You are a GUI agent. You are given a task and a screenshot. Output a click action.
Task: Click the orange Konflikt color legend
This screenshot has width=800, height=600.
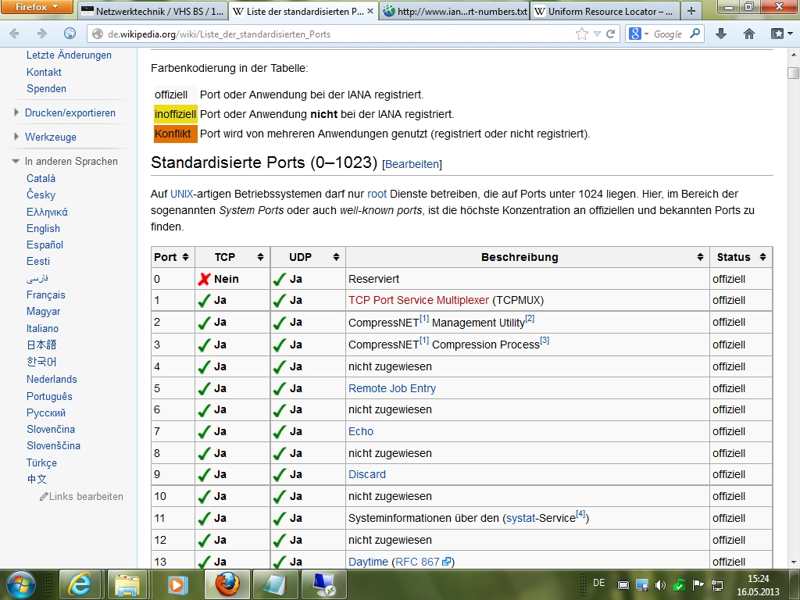pyautogui.click(x=176, y=134)
